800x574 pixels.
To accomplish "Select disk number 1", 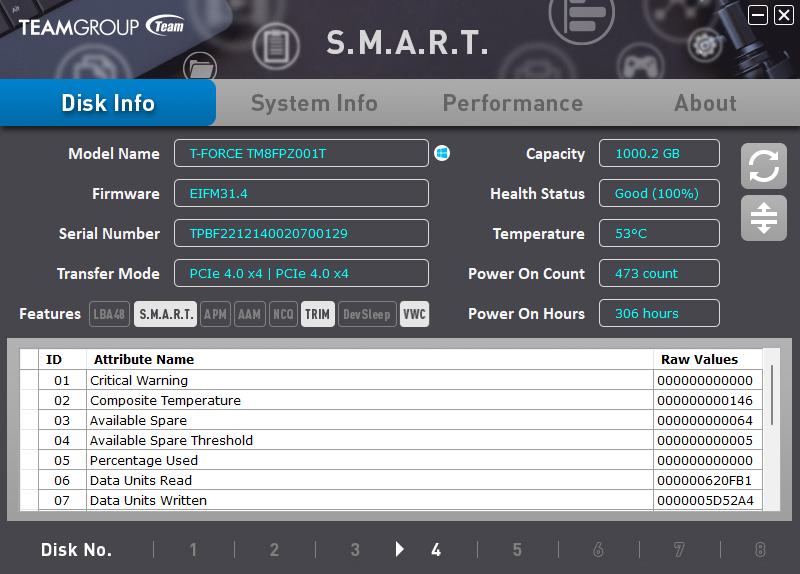I will point(193,549).
